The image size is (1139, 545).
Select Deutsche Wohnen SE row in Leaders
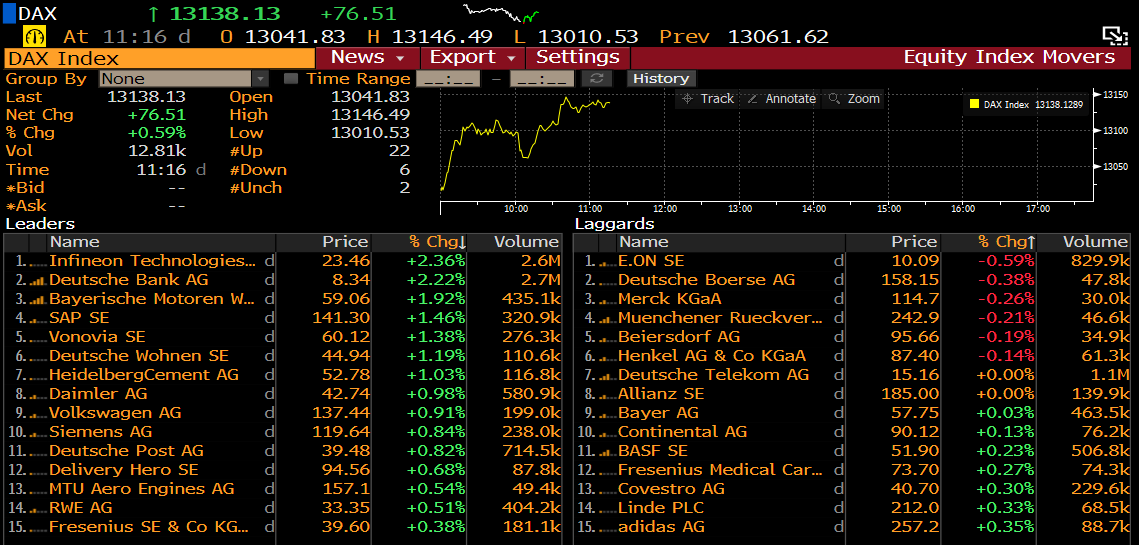pos(283,356)
